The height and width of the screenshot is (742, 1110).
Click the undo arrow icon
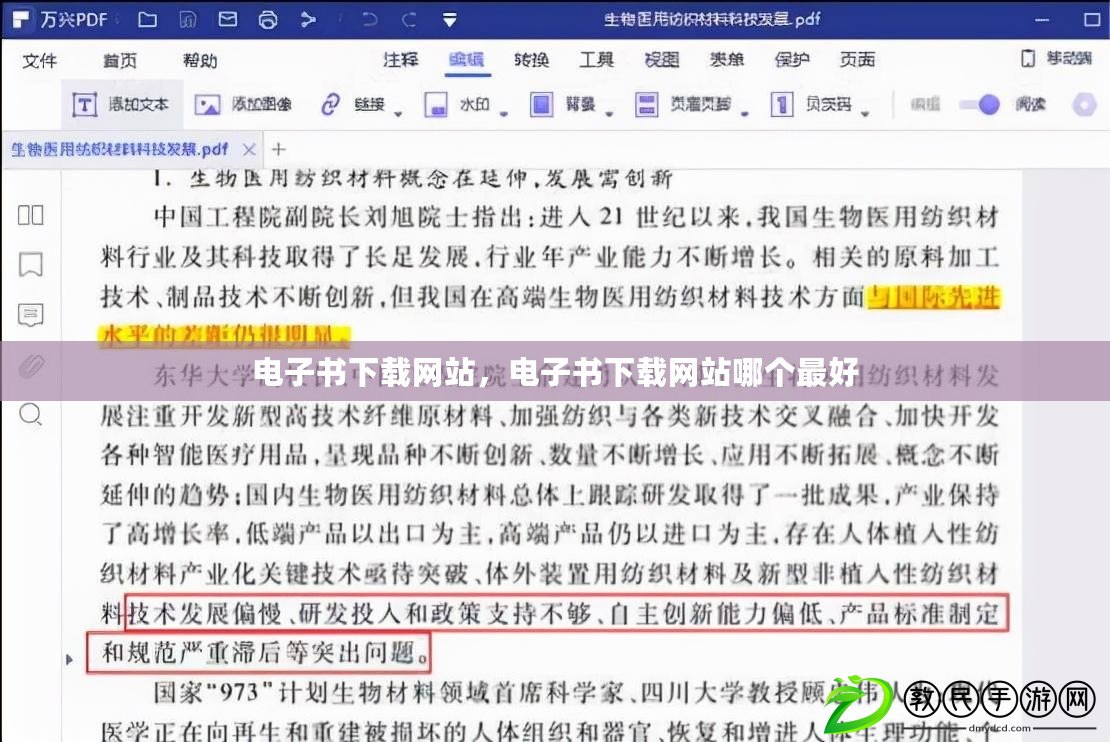pos(370,19)
